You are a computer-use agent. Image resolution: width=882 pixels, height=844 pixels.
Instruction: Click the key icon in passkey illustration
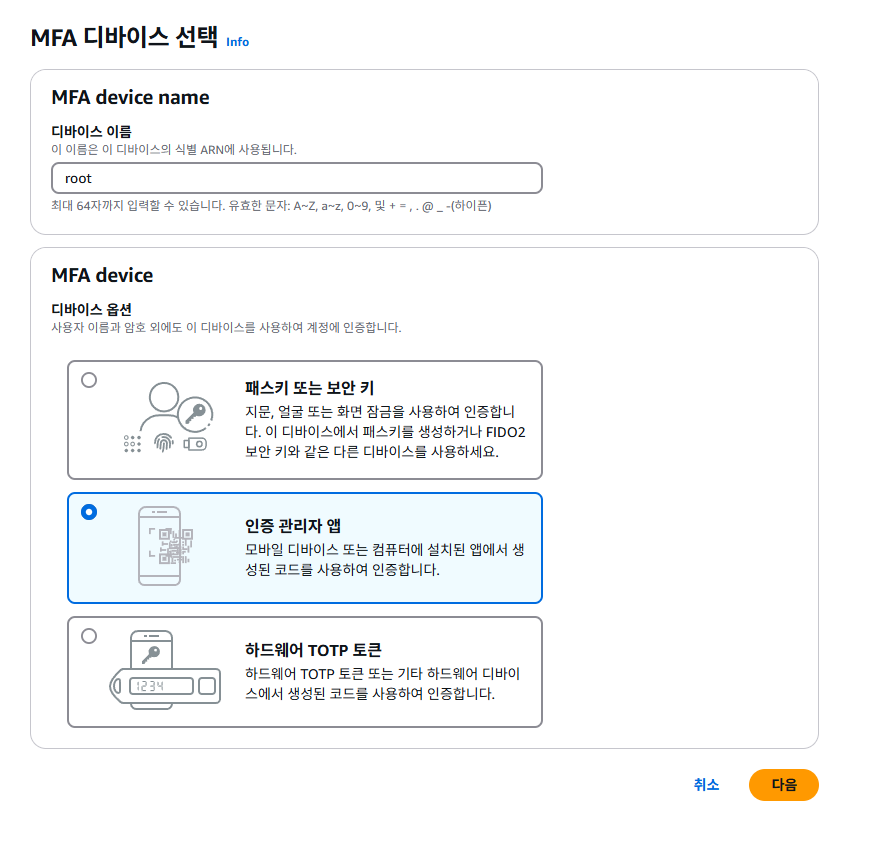point(195,412)
